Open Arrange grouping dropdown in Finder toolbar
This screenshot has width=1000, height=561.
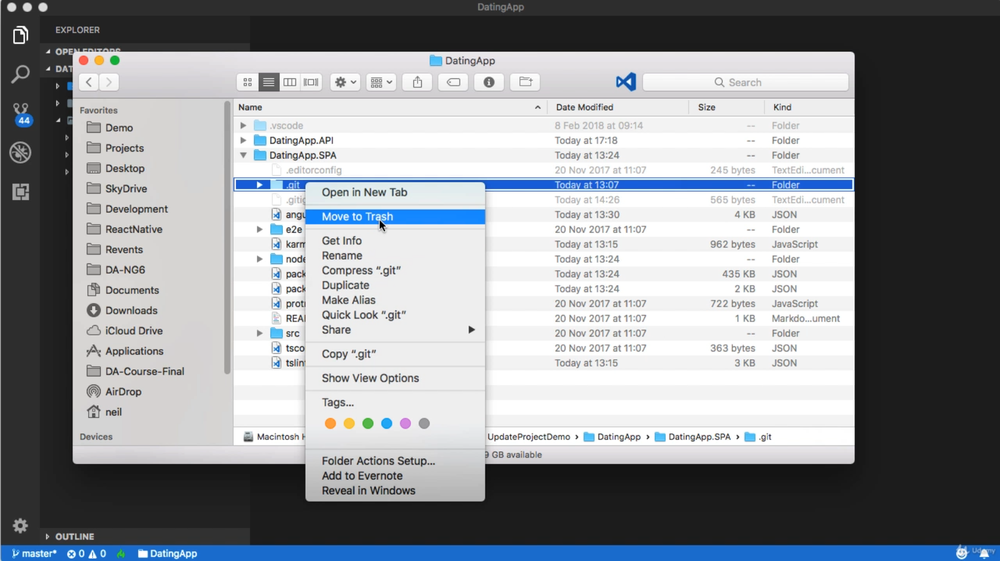(x=381, y=82)
